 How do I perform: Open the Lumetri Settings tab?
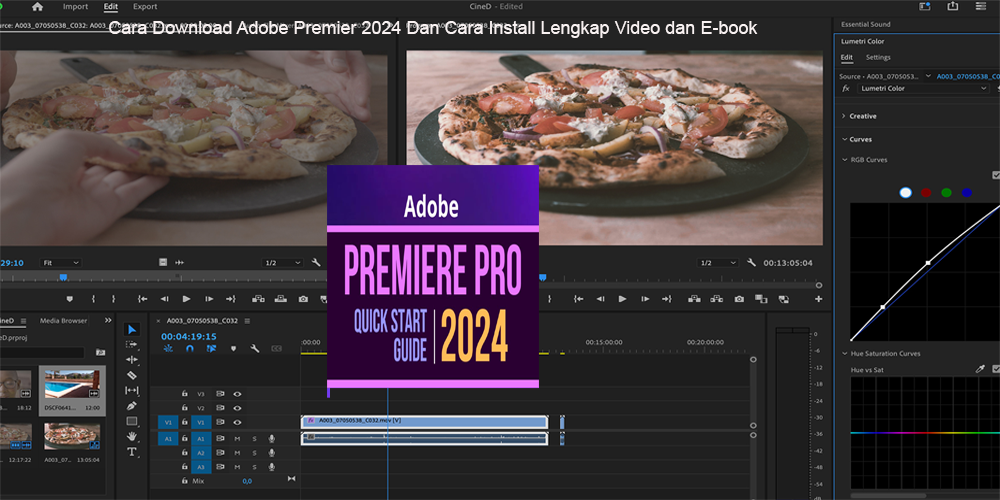(878, 57)
